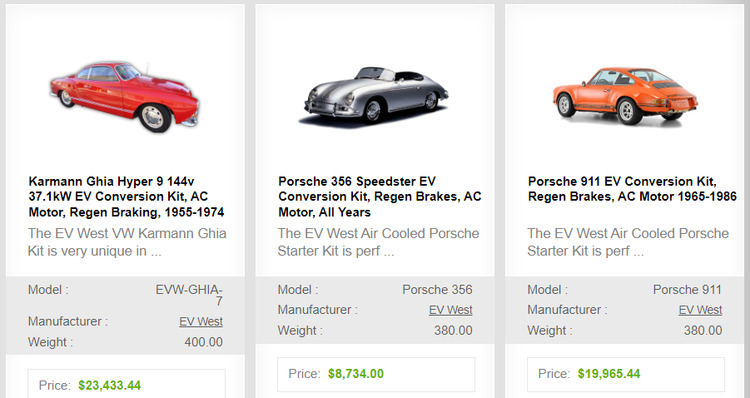Click the Porsche 911 Starter Kit description text

628,242
